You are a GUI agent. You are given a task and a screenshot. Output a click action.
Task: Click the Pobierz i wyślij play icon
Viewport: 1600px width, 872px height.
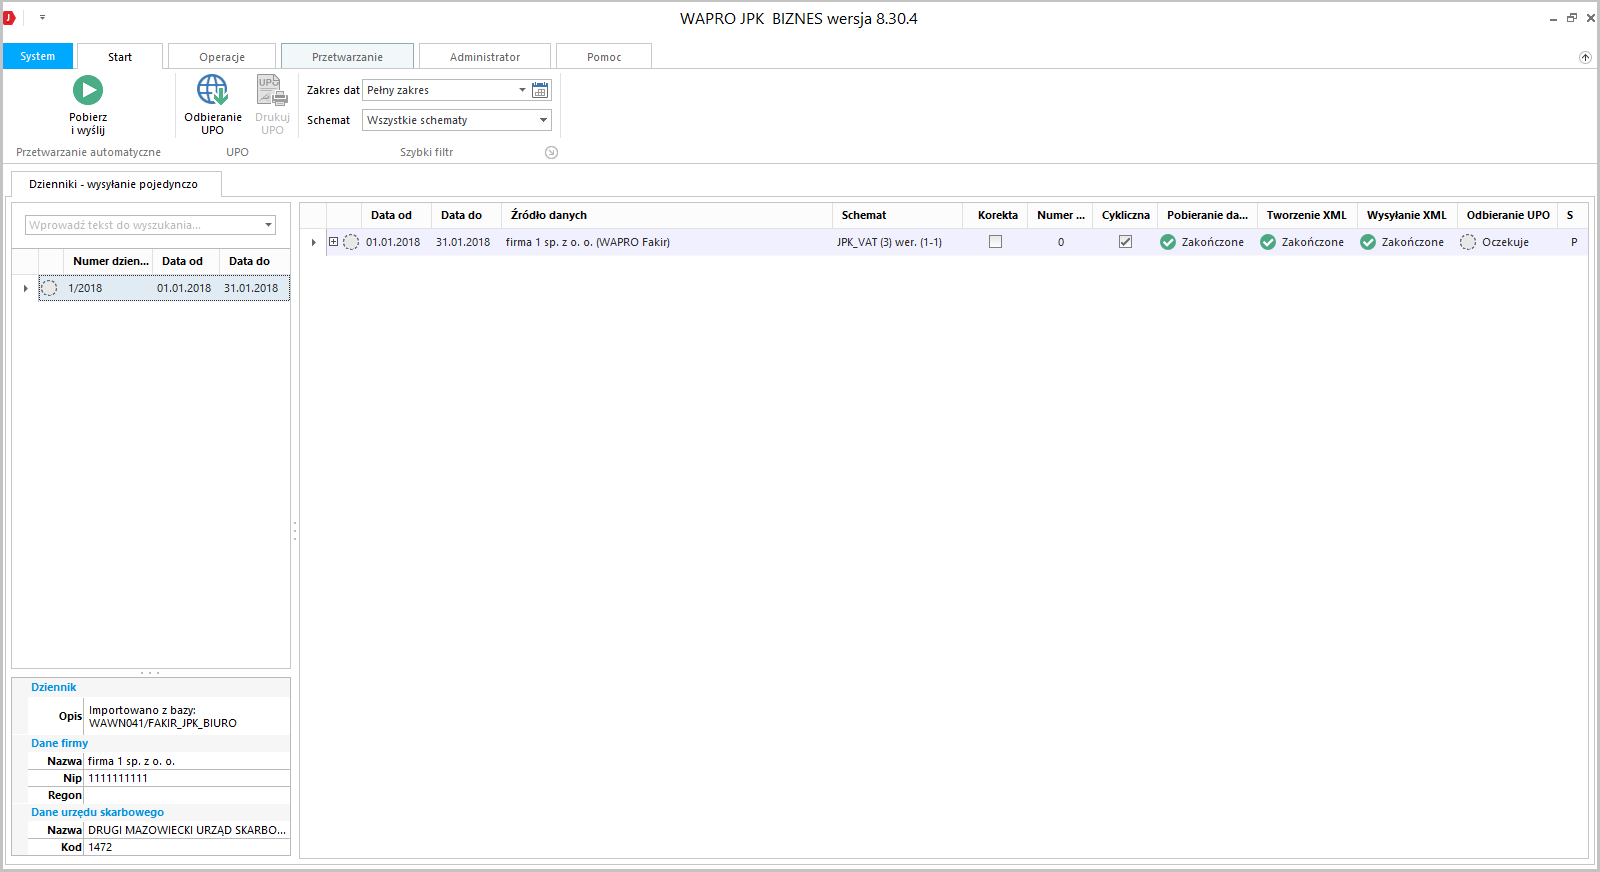click(88, 91)
